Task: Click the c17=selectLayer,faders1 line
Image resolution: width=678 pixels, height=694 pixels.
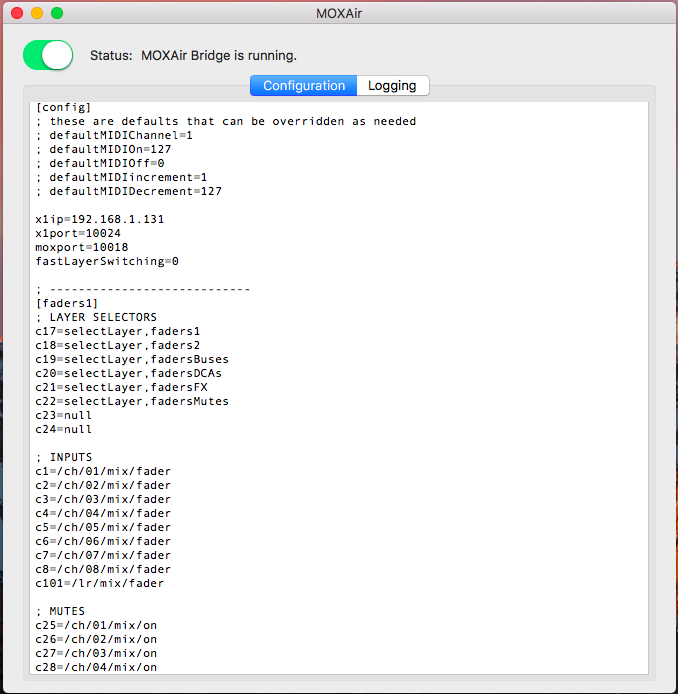Action: pos(118,331)
